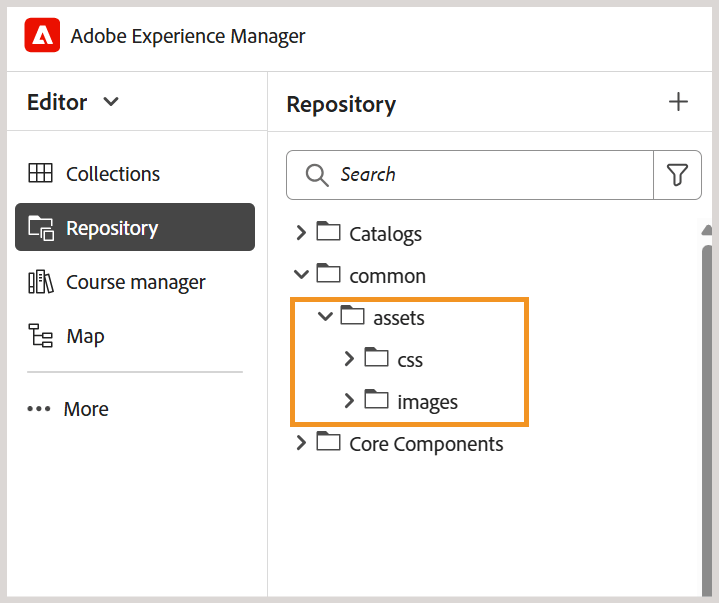The image size is (719, 603).
Task: Collapse the assets folder chevron
Action: pyautogui.click(x=325, y=317)
